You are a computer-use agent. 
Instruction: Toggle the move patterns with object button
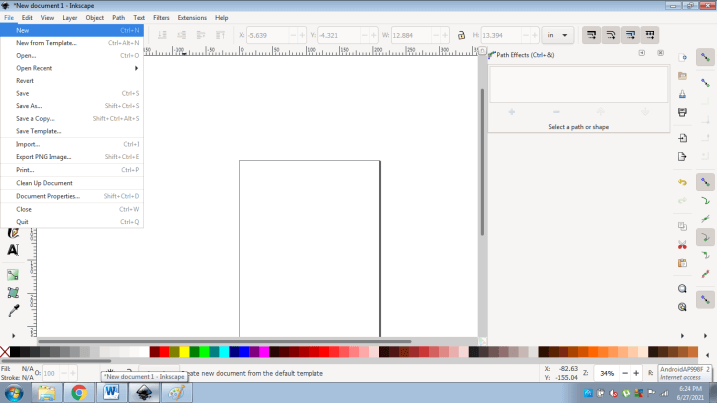[x=650, y=35]
